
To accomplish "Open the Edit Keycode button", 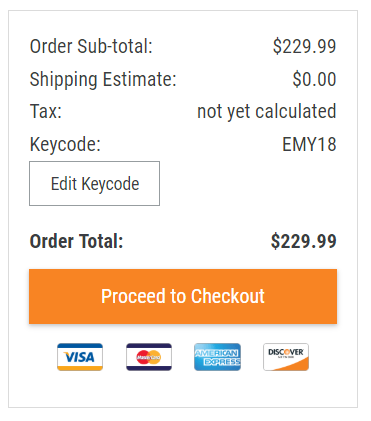I will [94, 183].
